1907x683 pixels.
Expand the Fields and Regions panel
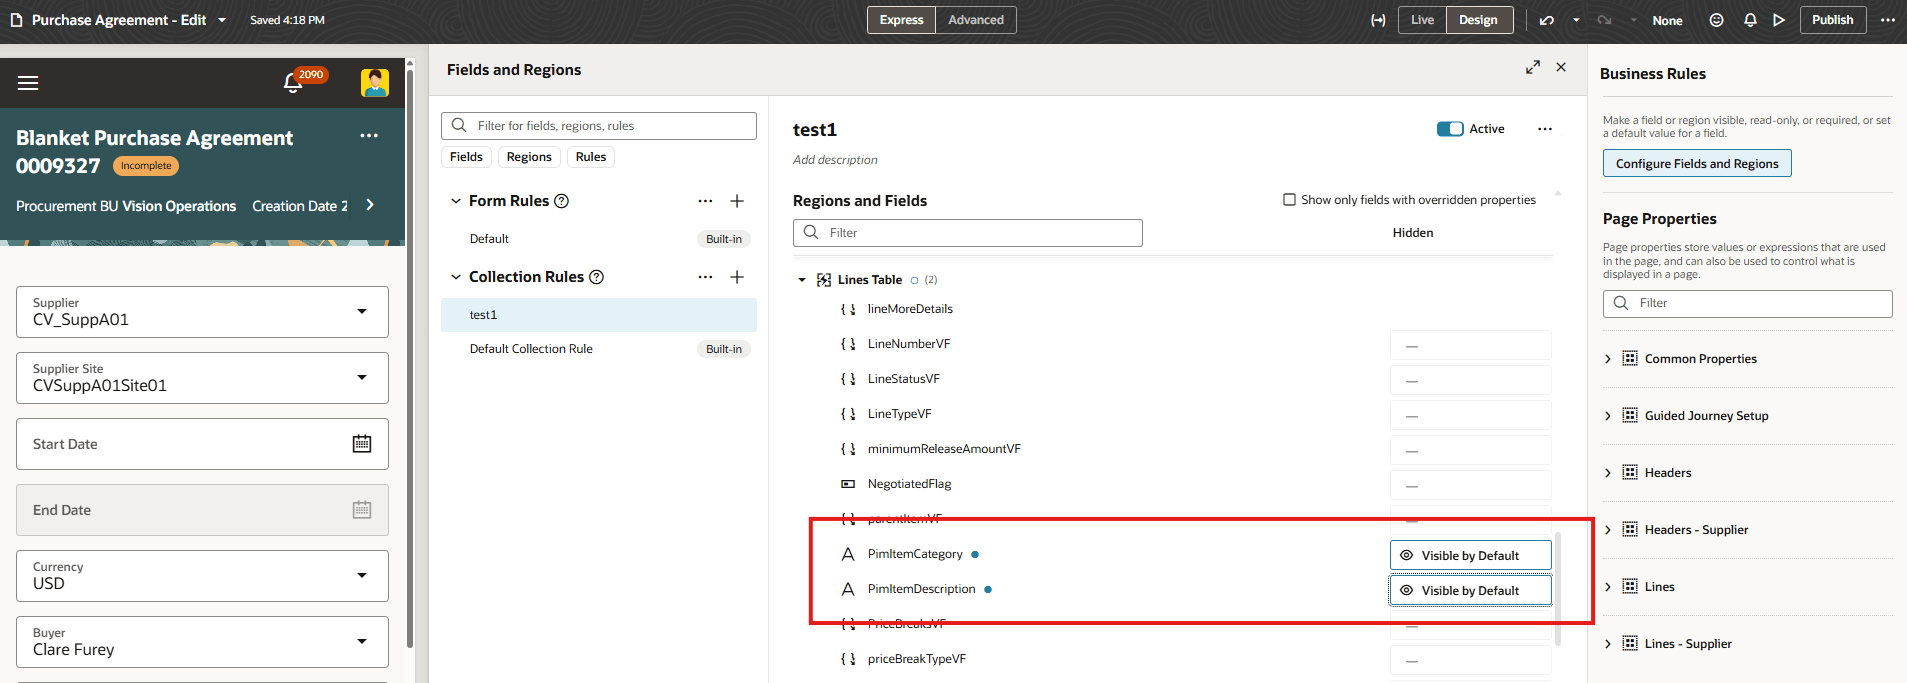click(1532, 67)
